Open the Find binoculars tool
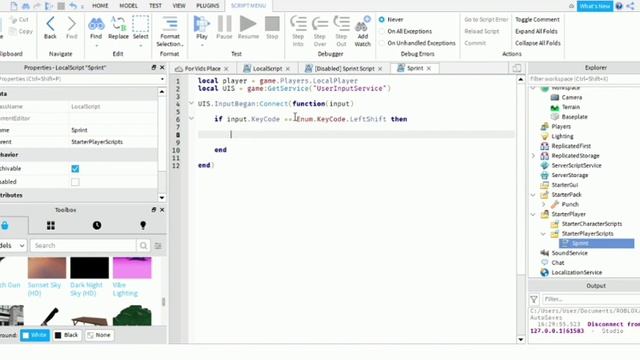The width and height of the screenshot is (640, 360). click(96, 24)
